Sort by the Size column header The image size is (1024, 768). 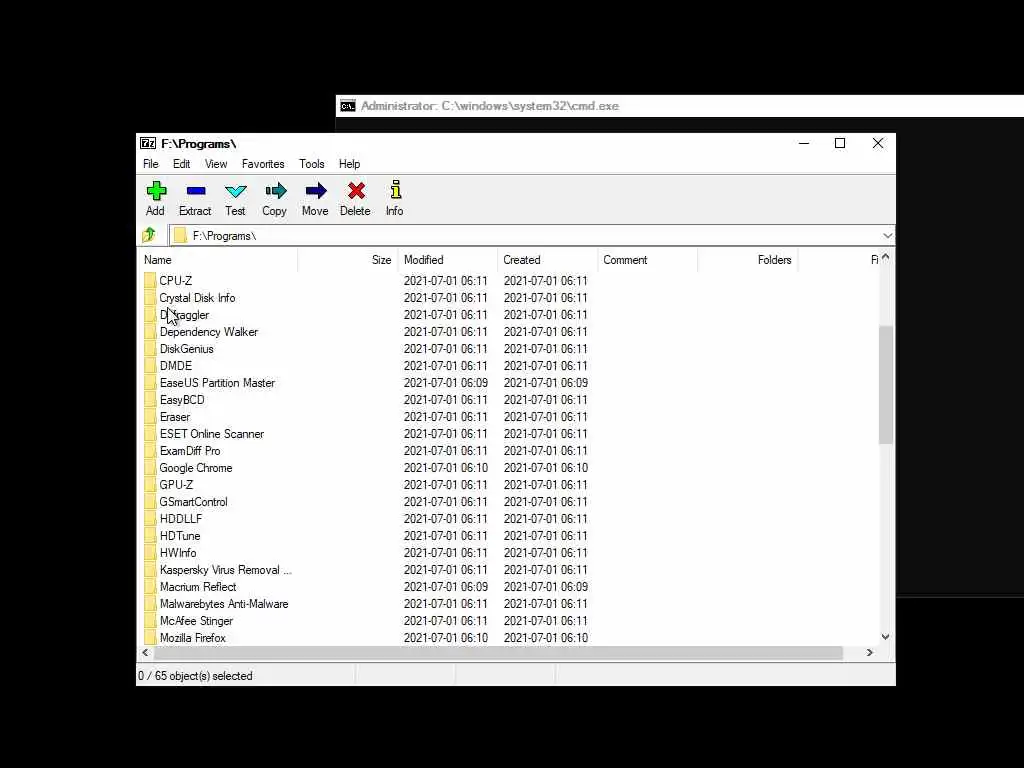click(347, 260)
